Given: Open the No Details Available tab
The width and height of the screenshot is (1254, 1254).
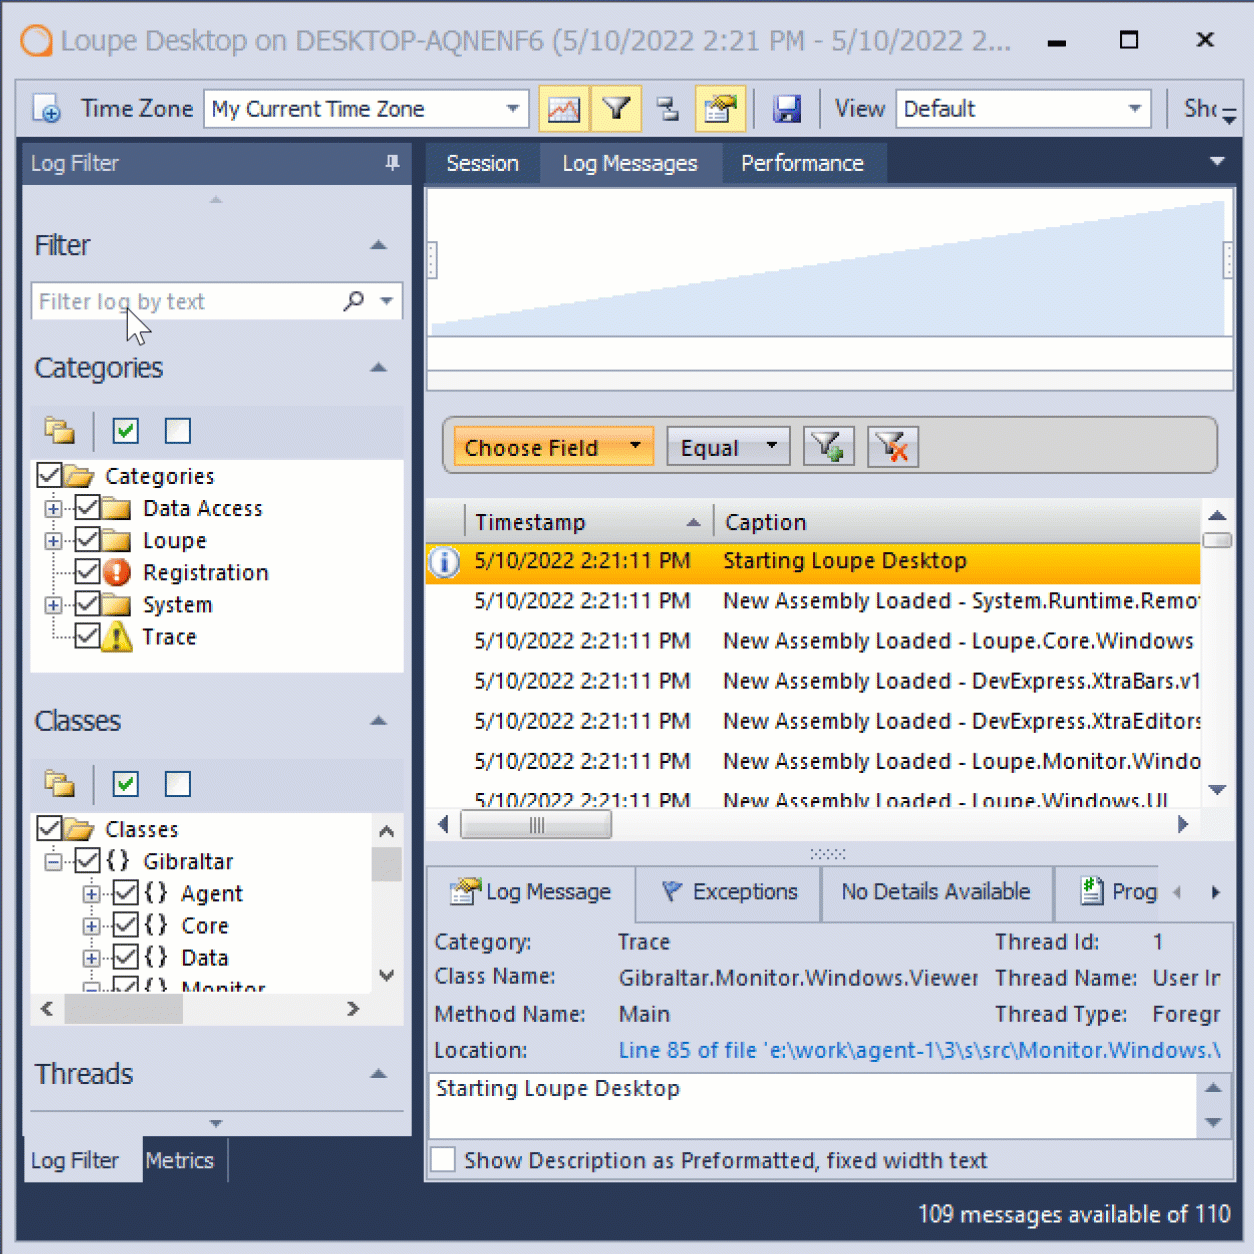Looking at the screenshot, I should click(x=936, y=891).
